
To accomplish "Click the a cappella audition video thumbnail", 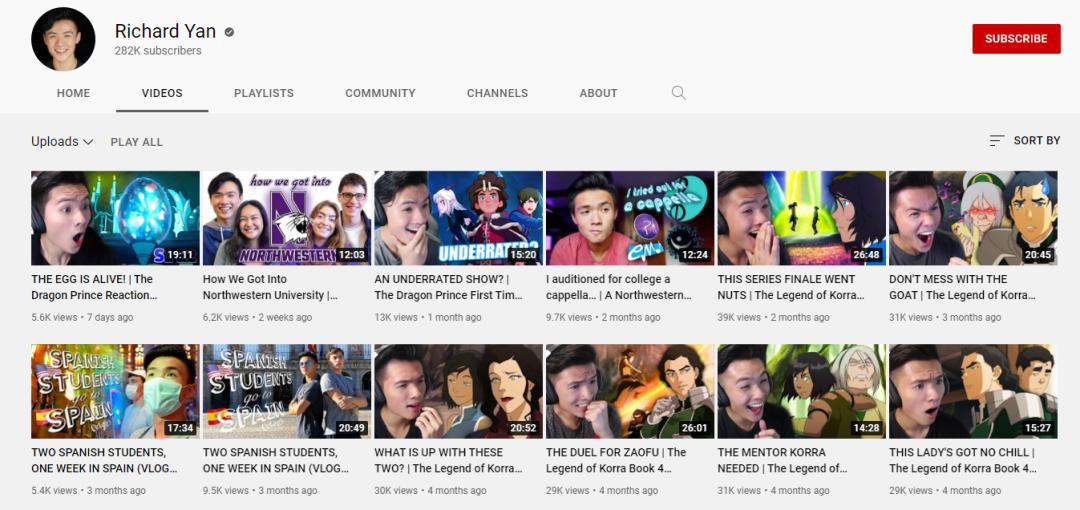I will tap(630, 218).
